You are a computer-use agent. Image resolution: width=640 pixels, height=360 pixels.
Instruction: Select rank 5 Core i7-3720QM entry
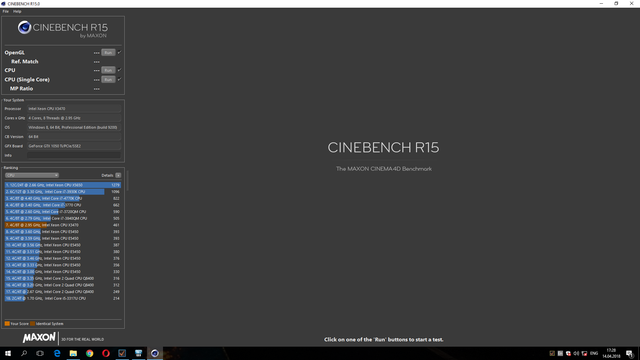(x=63, y=211)
